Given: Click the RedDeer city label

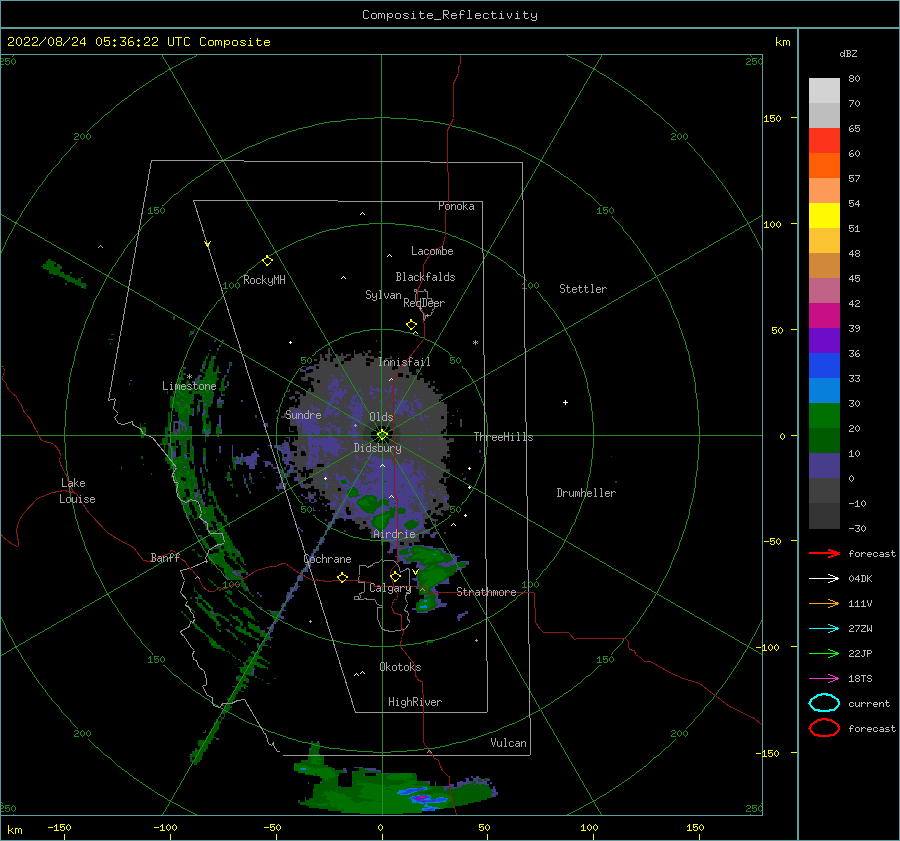Looking at the screenshot, I should tap(424, 303).
